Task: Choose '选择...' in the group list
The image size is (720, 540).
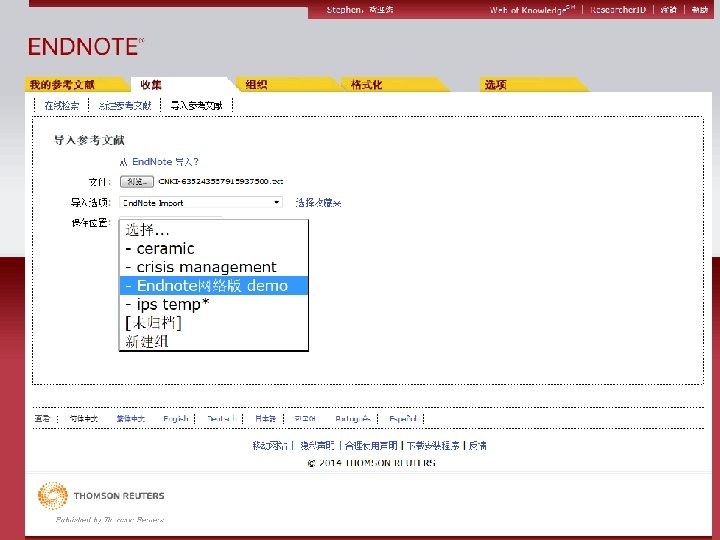Action: pyautogui.click(x=214, y=230)
